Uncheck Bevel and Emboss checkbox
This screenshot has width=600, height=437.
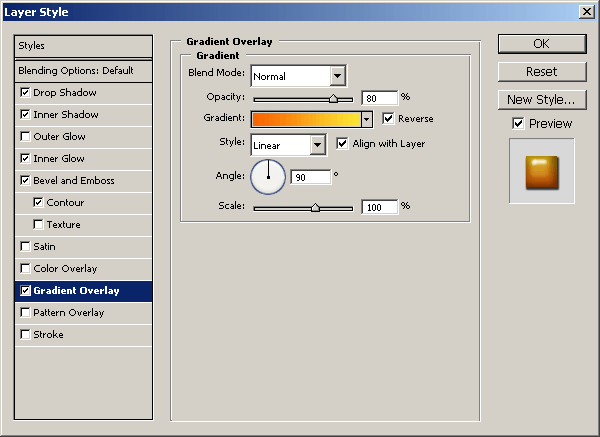pos(25,181)
